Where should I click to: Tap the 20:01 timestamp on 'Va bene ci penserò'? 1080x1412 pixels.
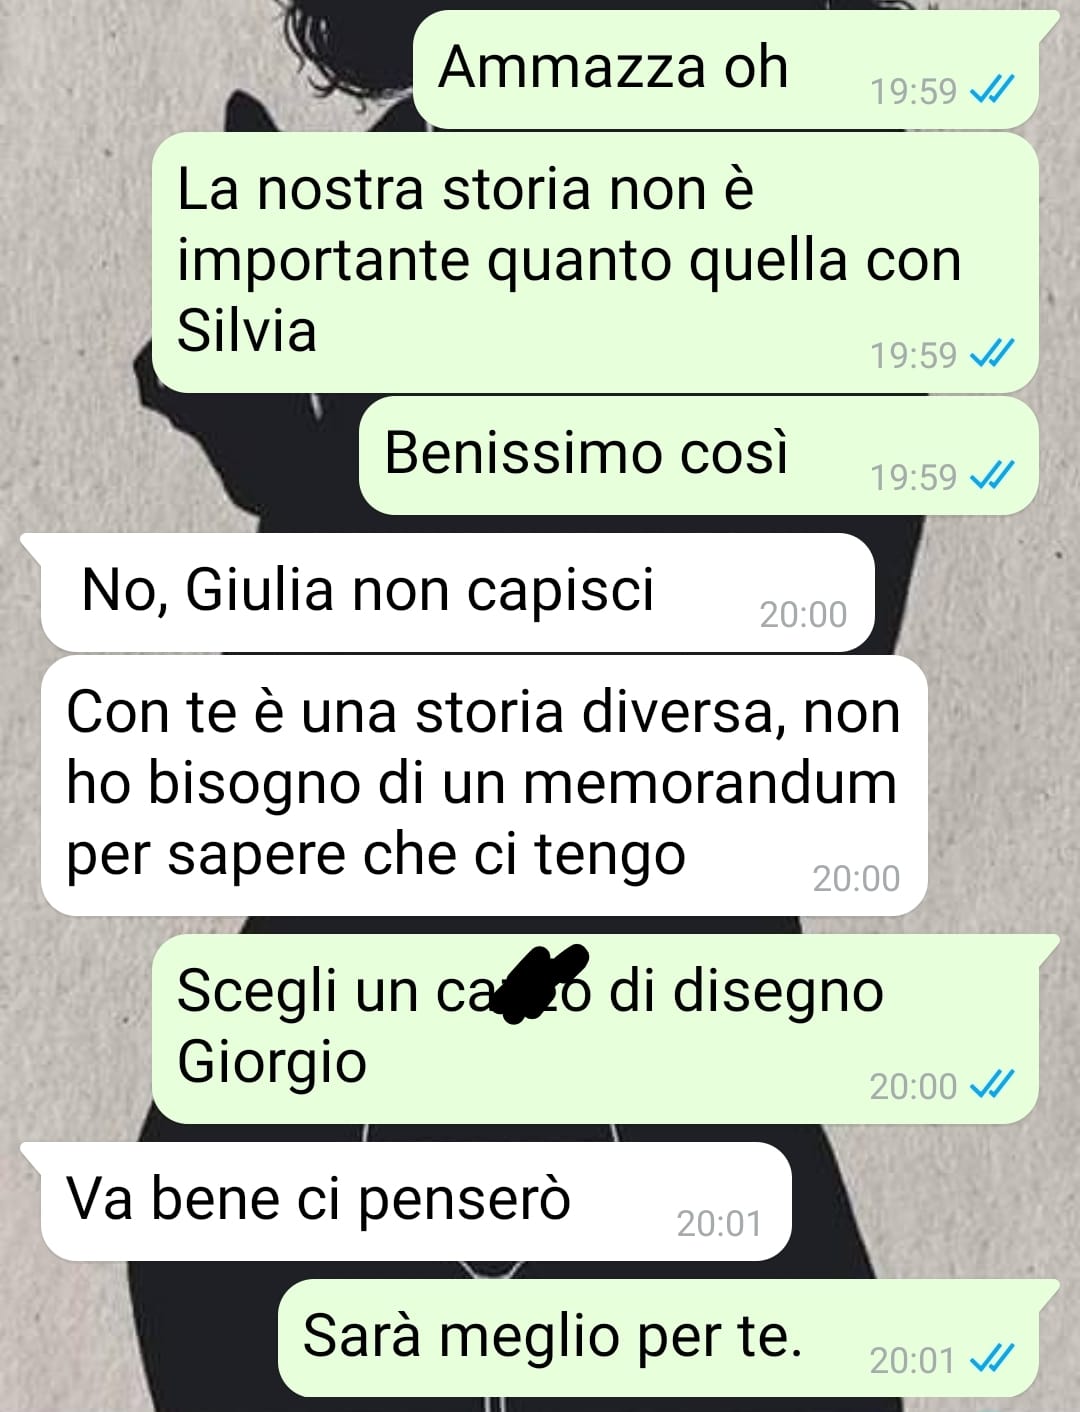coord(719,1223)
